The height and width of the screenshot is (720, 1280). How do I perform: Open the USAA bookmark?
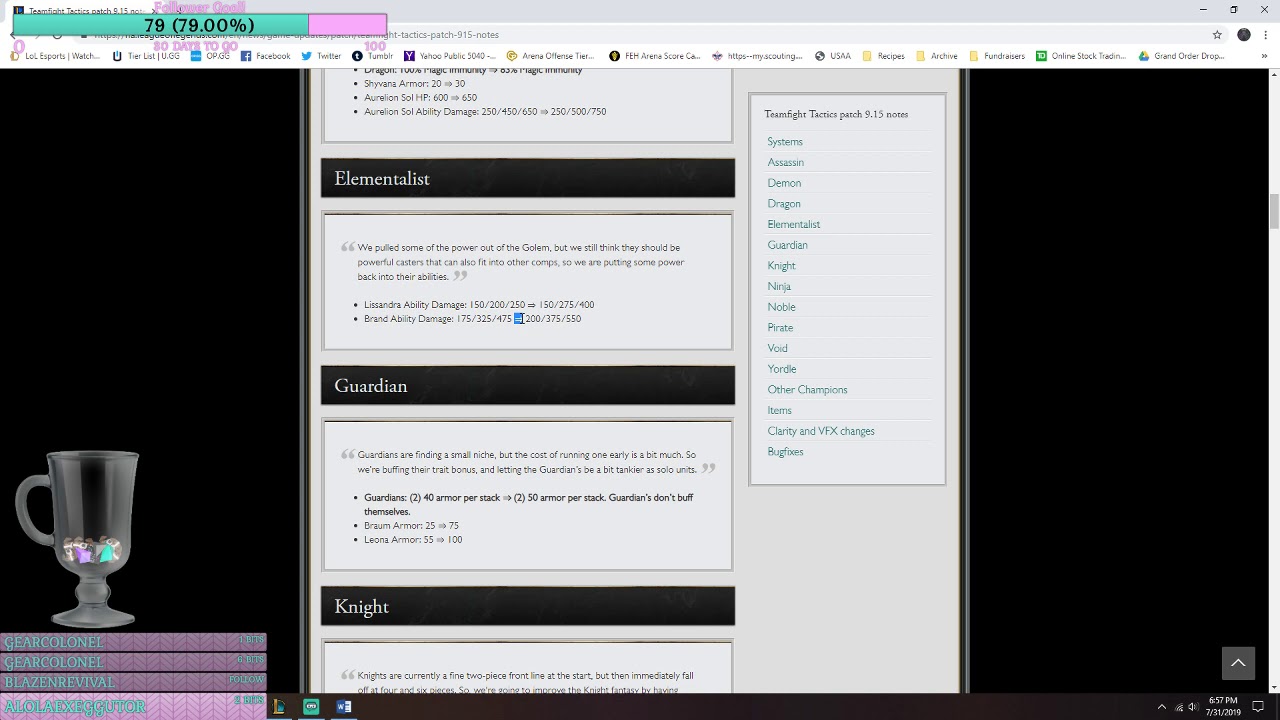[x=833, y=56]
